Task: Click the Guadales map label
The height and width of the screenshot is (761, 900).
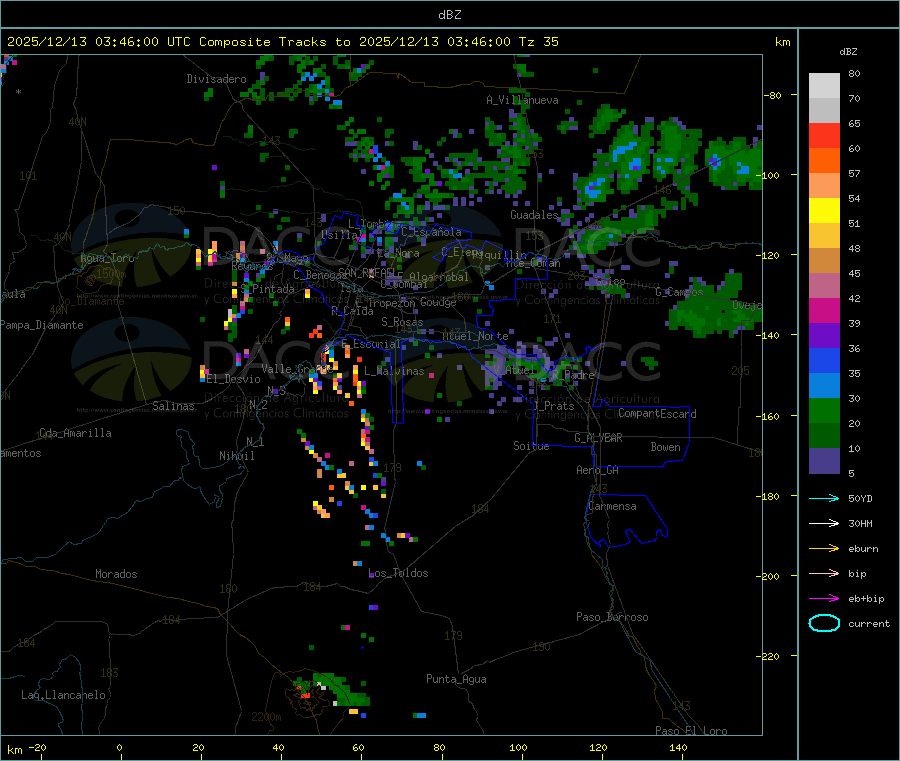Action: tap(534, 215)
